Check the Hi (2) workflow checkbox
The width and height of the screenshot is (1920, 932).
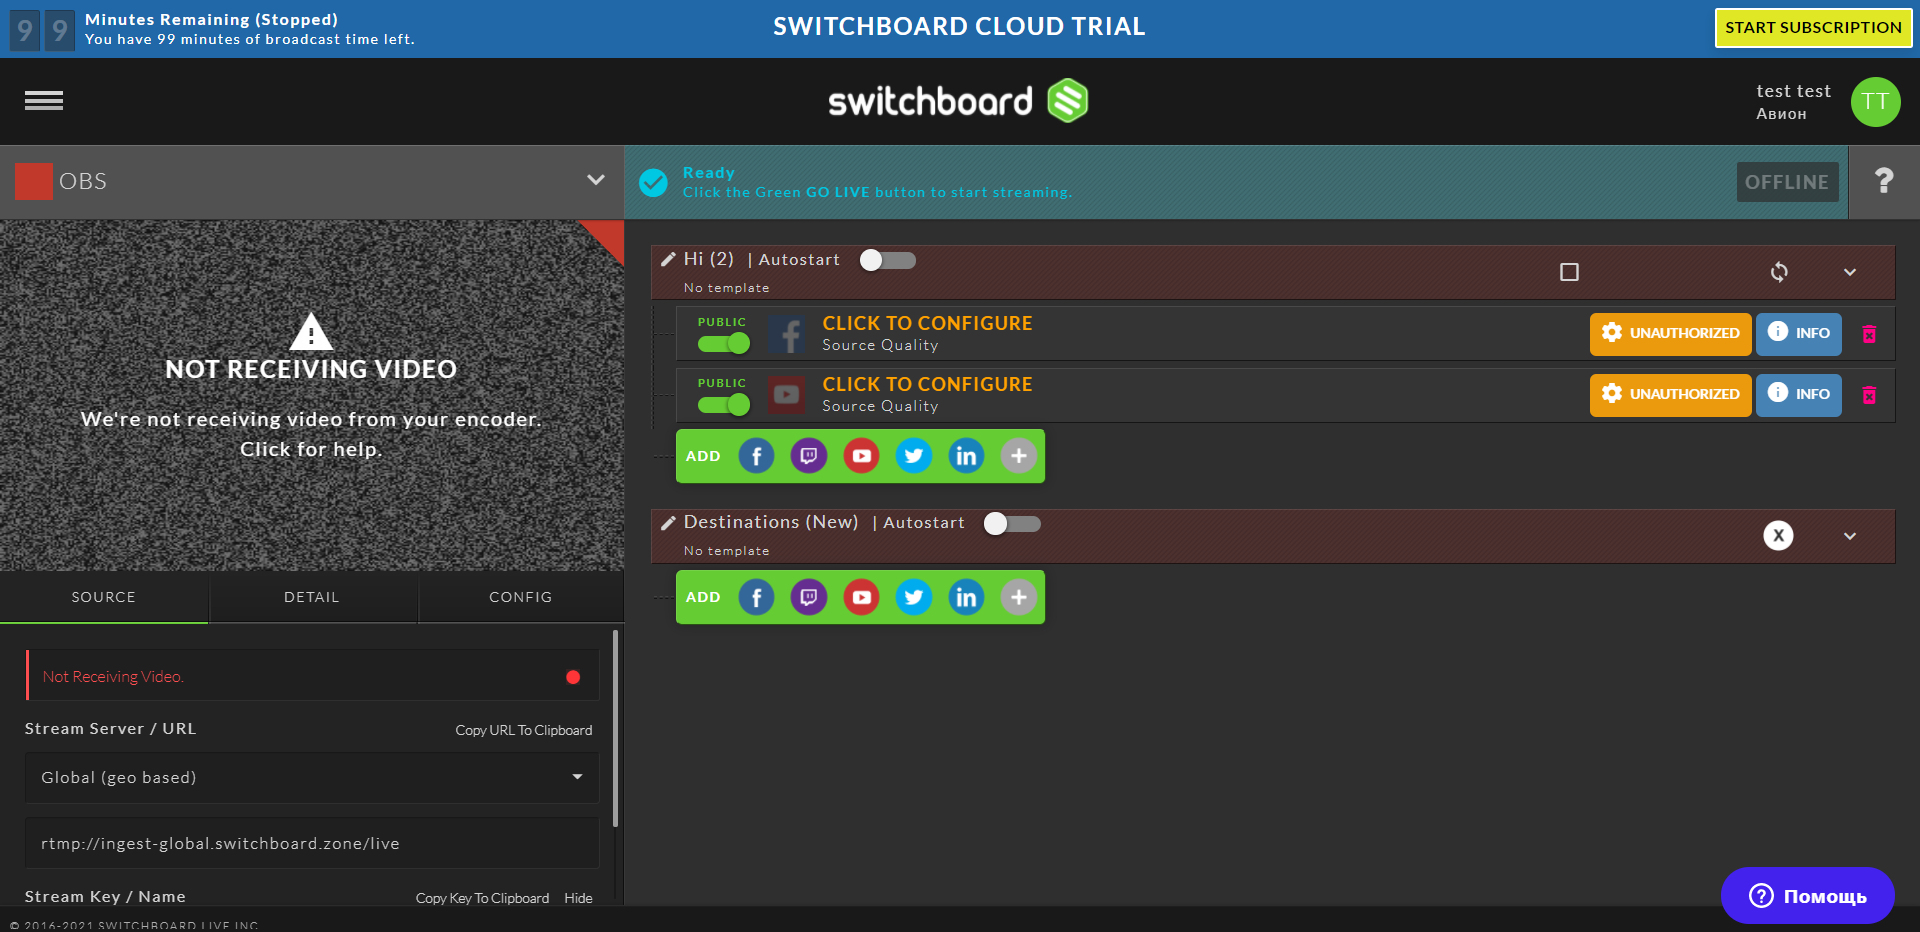point(1569,272)
